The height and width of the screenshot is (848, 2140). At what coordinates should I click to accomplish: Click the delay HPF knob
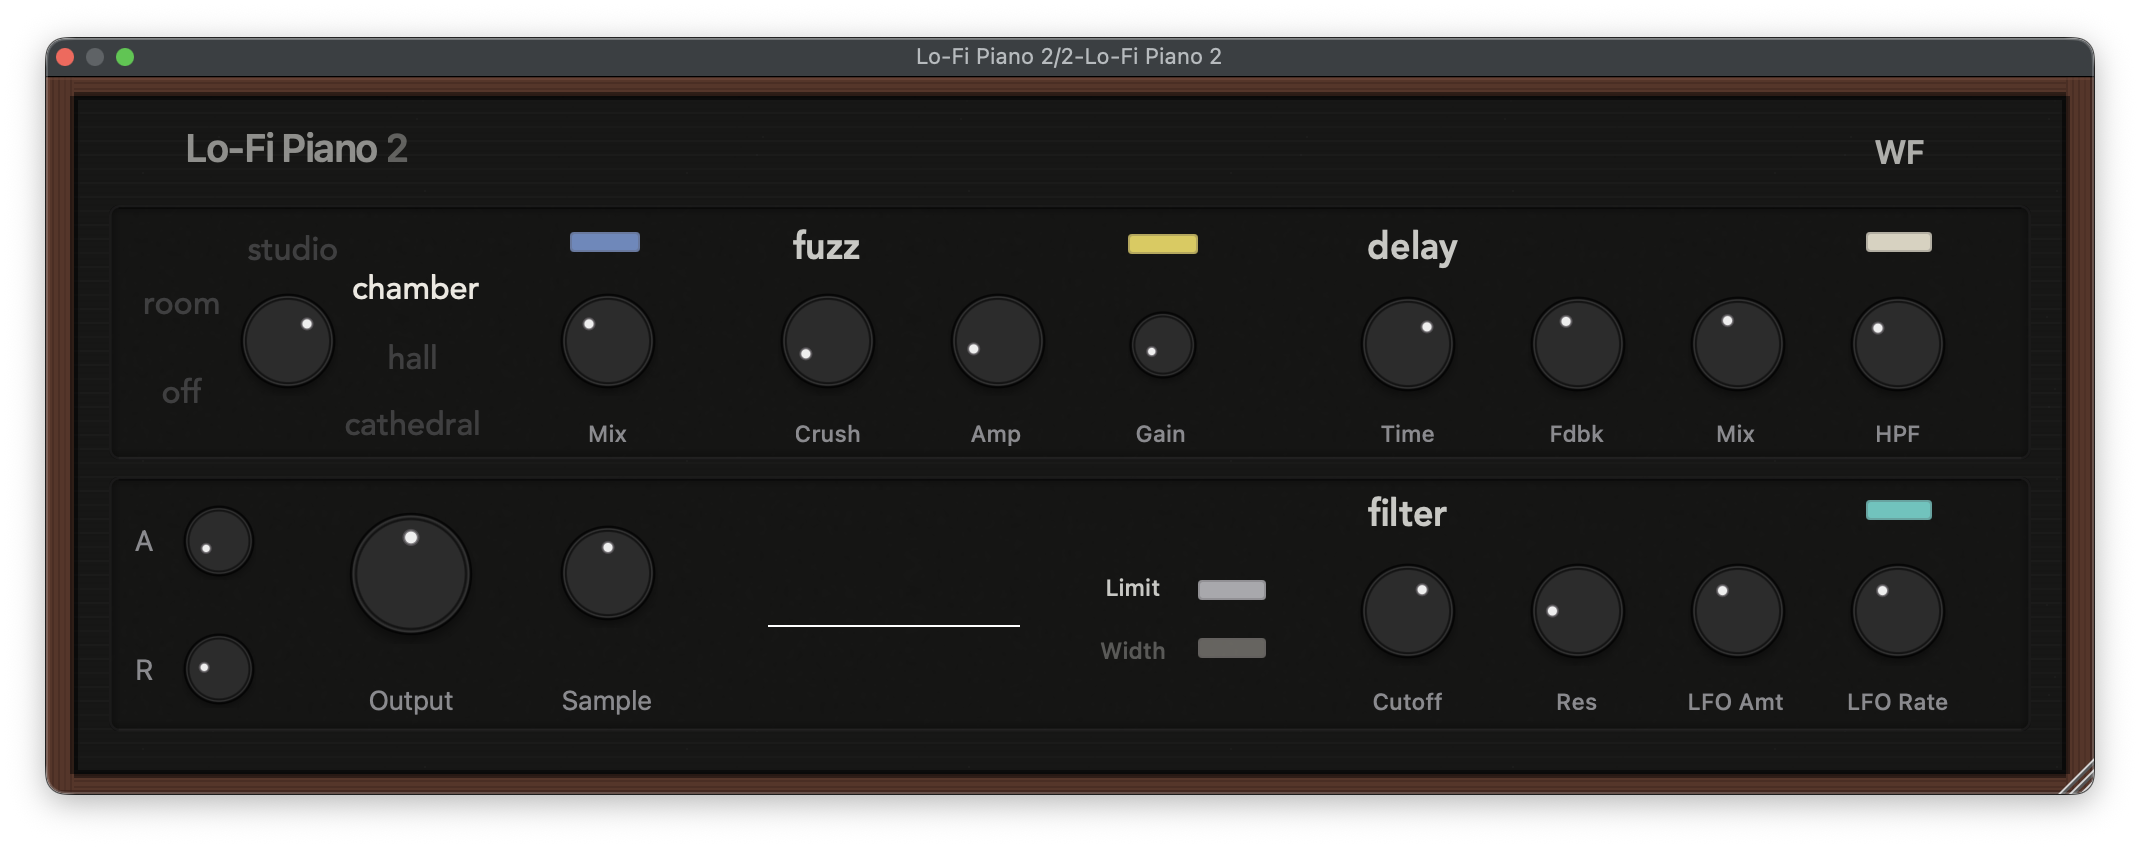coord(1898,344)
